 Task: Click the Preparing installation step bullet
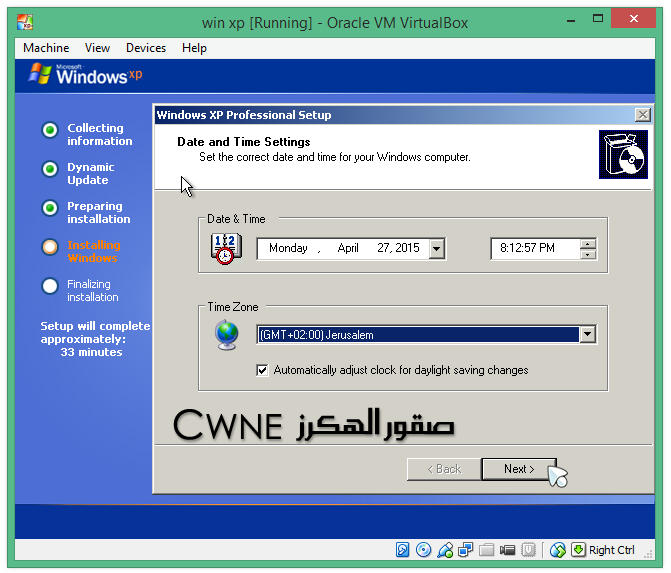pyautogui.click(x=50, y=208)
